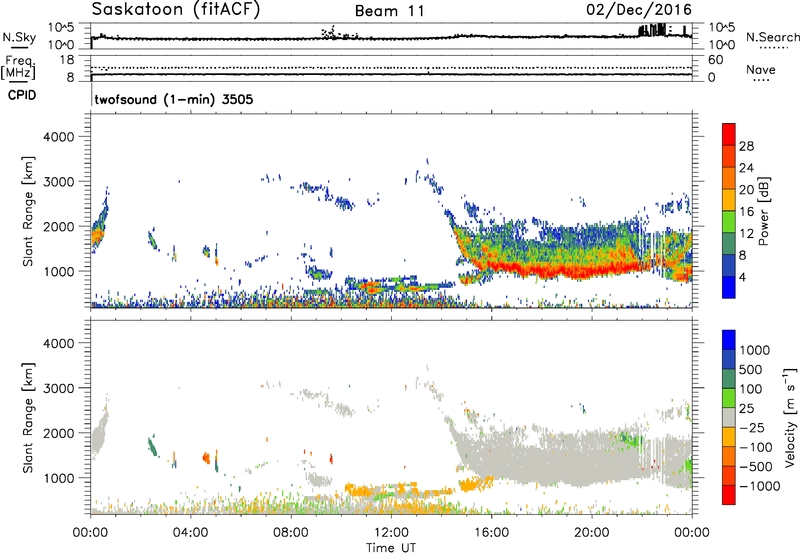This screenshot has width=800, height=554.
Task: Click the "-1000" Velocity colorbar value
Action: click(760, 486)
